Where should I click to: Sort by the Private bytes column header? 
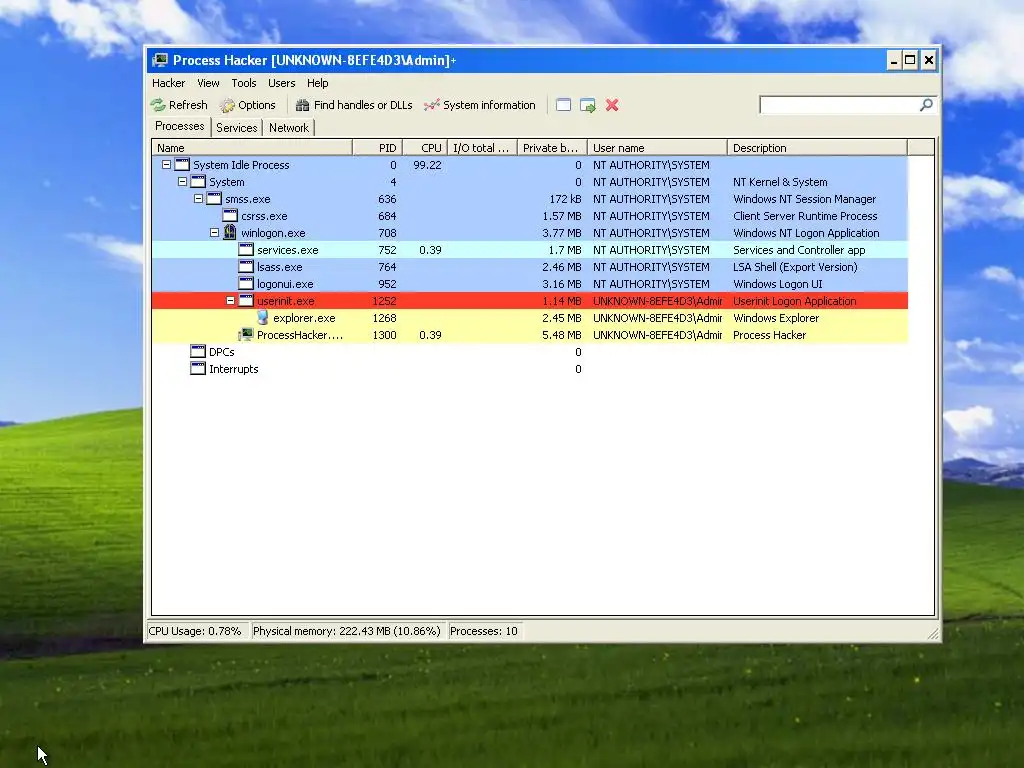[x=552, y=148]
